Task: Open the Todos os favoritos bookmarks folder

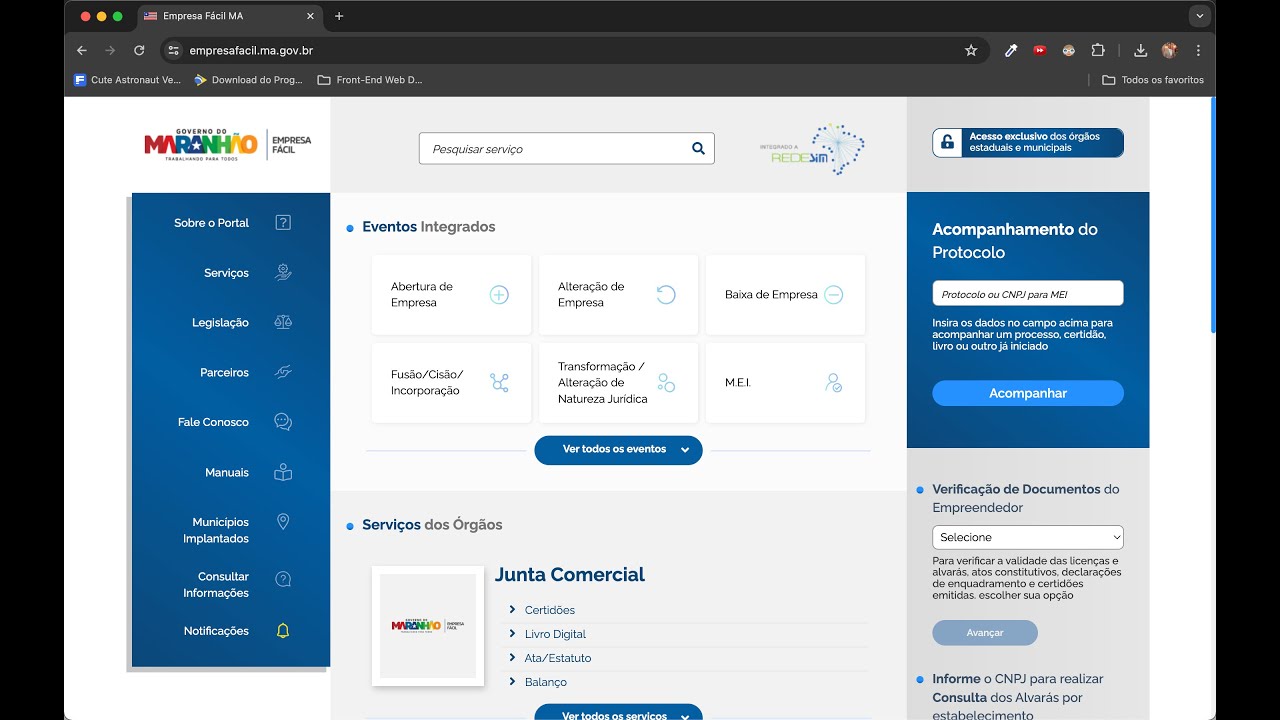Action: 1153,80
